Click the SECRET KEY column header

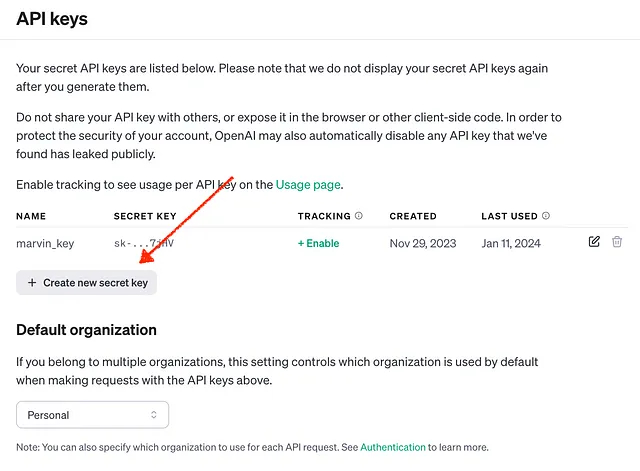[x=145, y=216]
